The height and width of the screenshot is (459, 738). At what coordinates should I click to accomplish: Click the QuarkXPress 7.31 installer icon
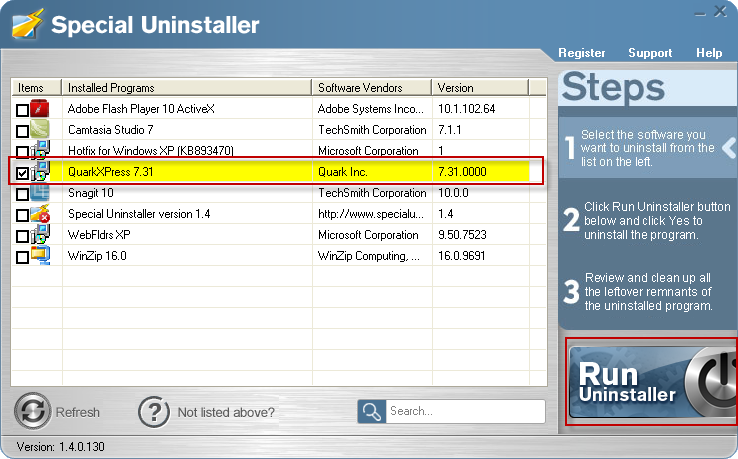click(40, 171)
